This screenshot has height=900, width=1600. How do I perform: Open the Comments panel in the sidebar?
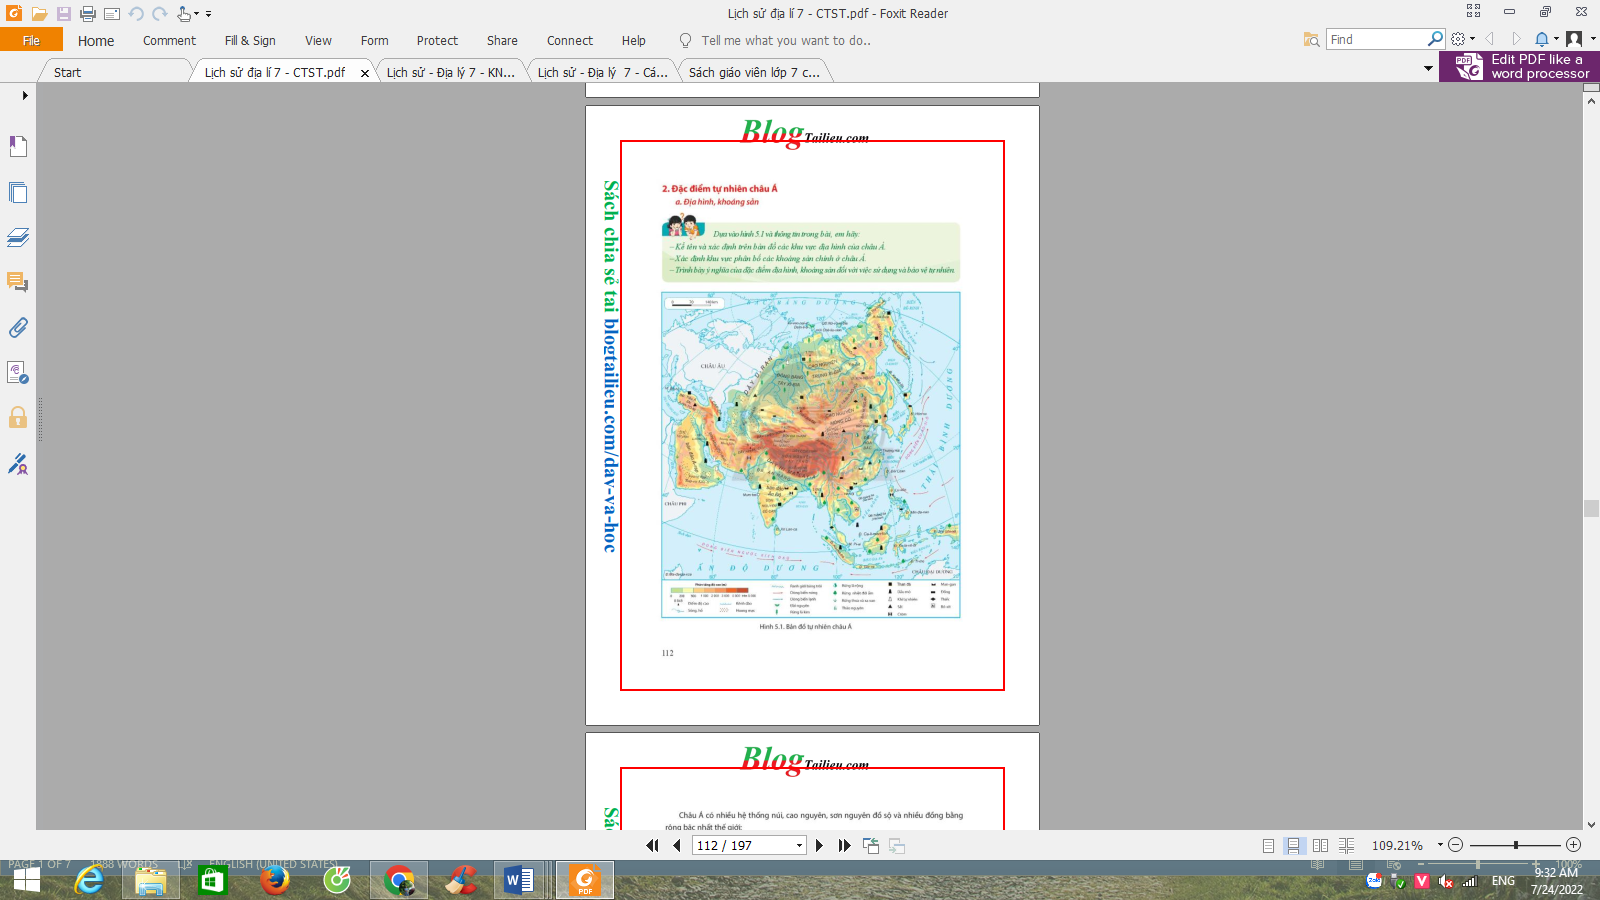pos(18,282)
